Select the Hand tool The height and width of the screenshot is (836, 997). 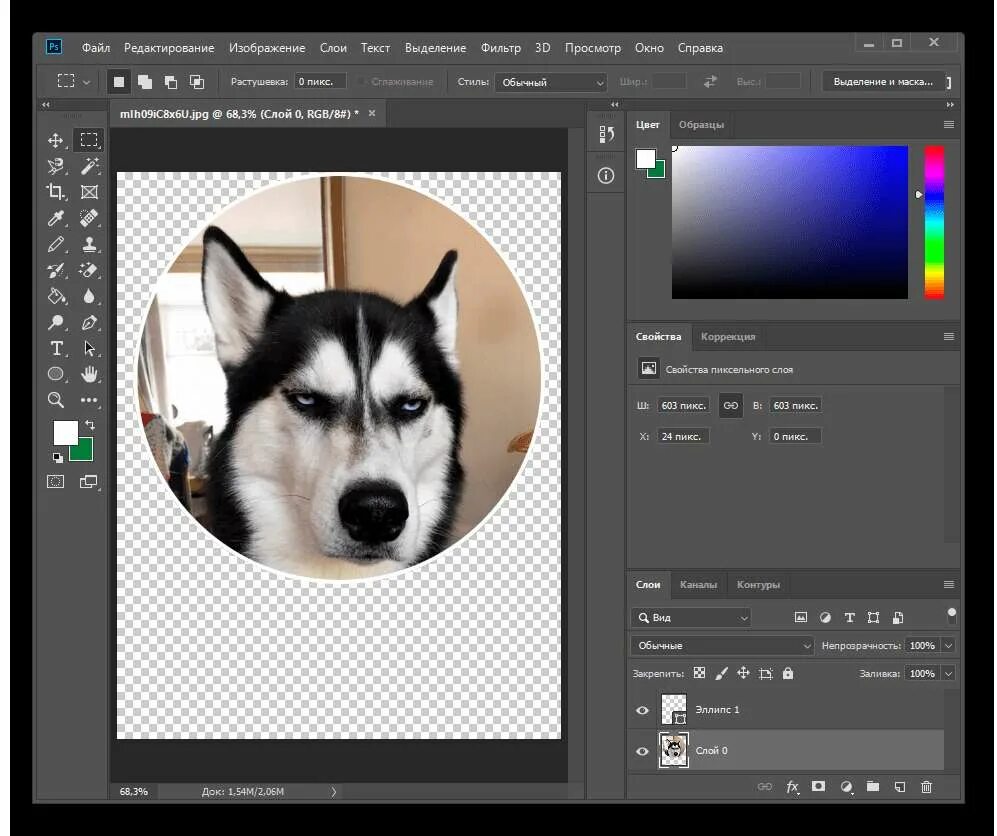tap(89, 374)
